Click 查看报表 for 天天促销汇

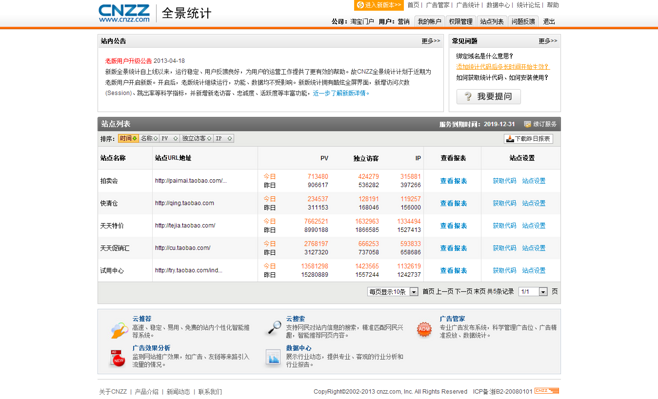(x=453, y=248)
